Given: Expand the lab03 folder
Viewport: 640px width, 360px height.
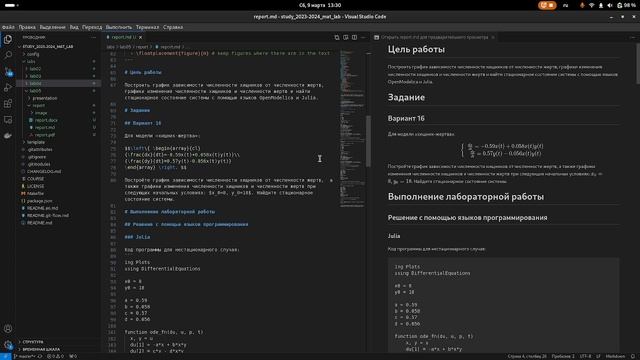Looking at the screenshot, I should coord(35,76).
